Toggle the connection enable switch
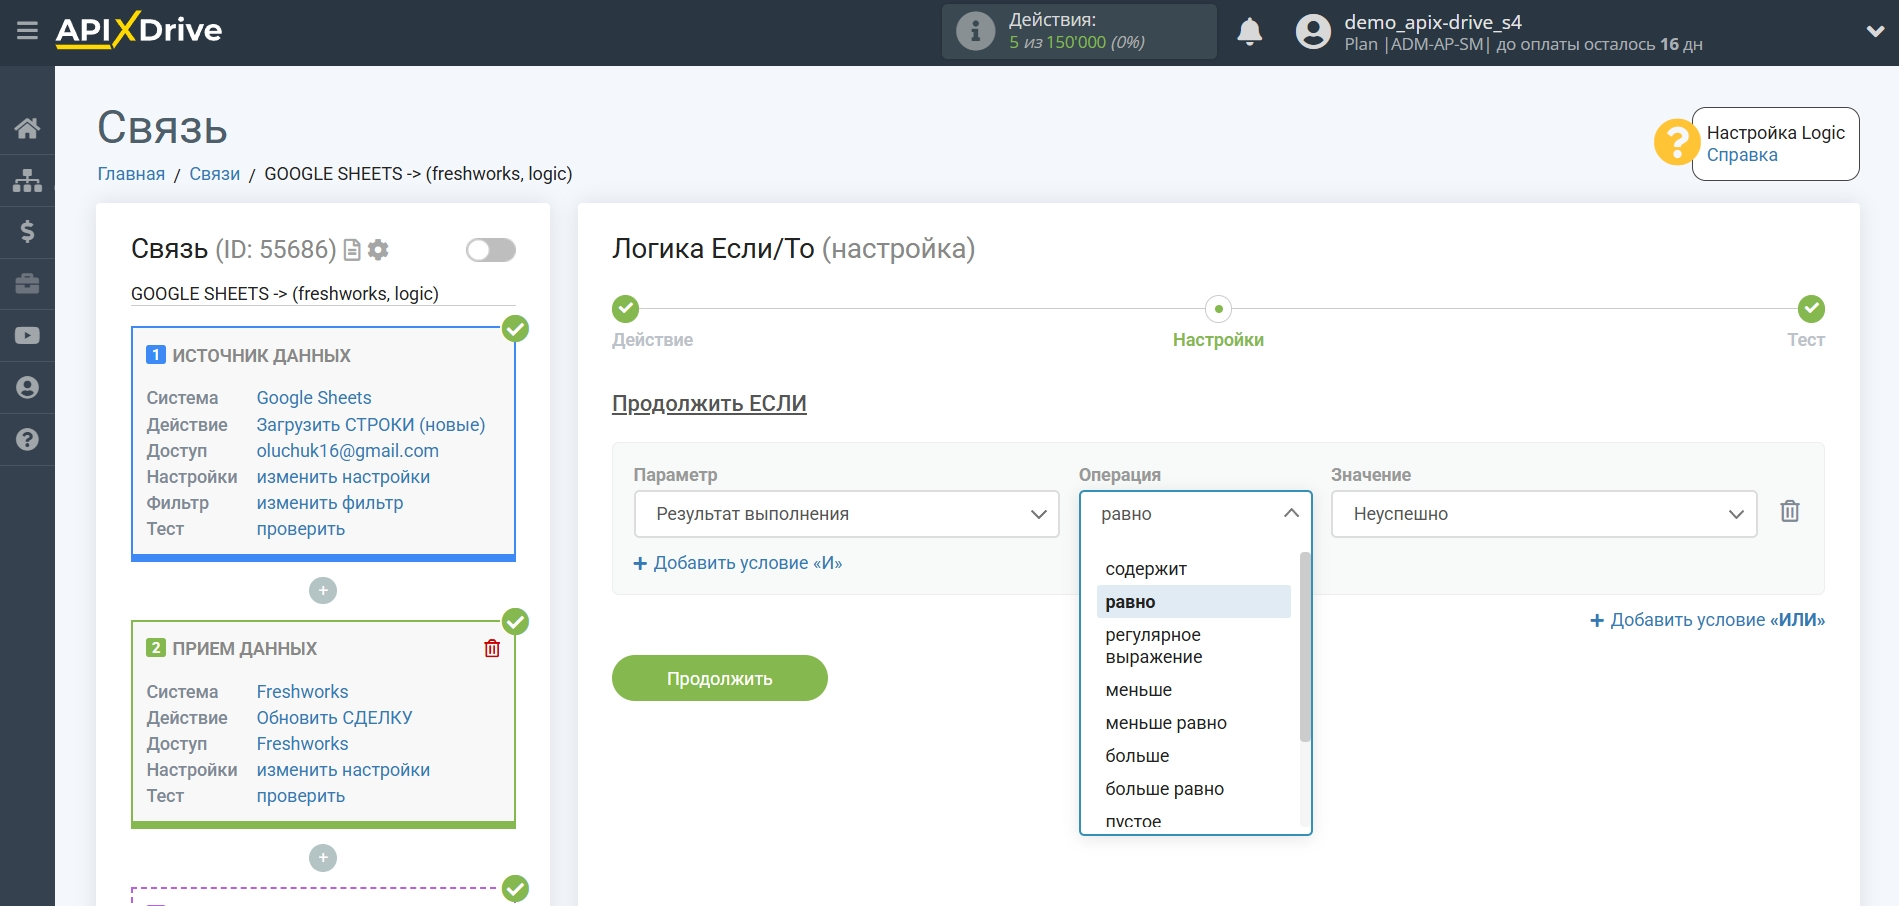 pyautogui.click(x=490, y=250)
